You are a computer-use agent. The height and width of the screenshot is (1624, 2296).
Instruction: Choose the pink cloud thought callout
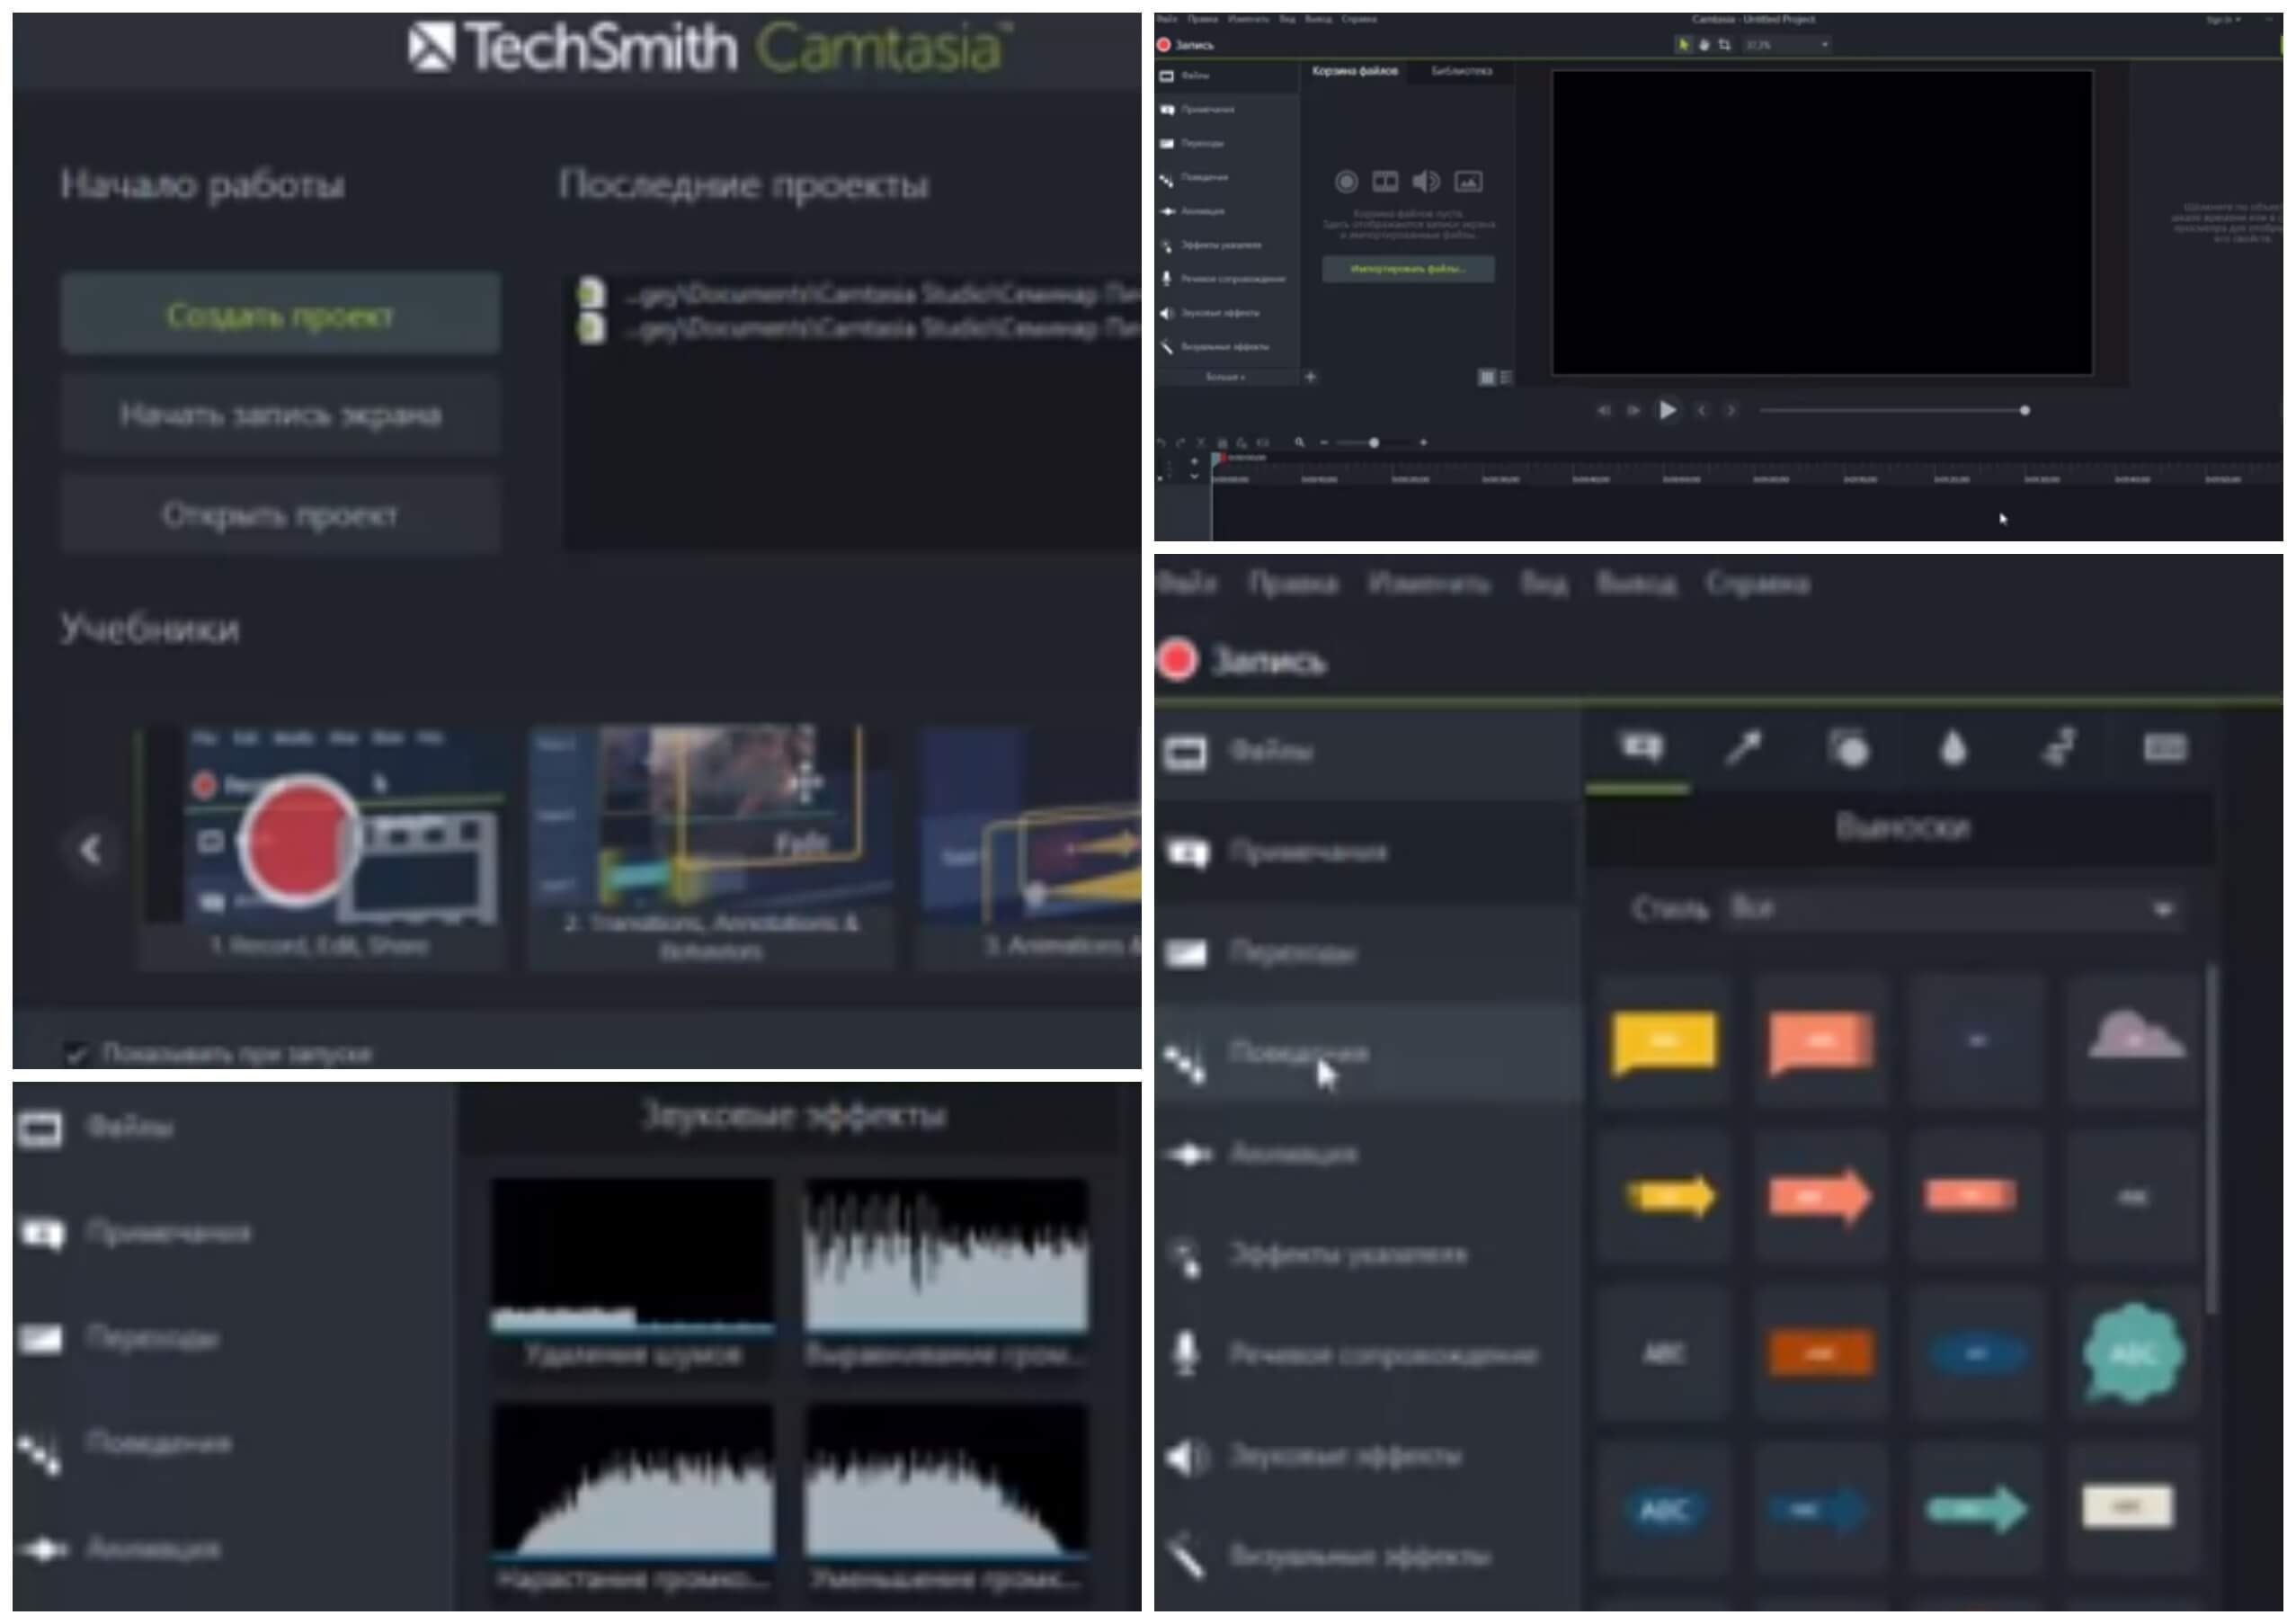tap(2135, 1036)
